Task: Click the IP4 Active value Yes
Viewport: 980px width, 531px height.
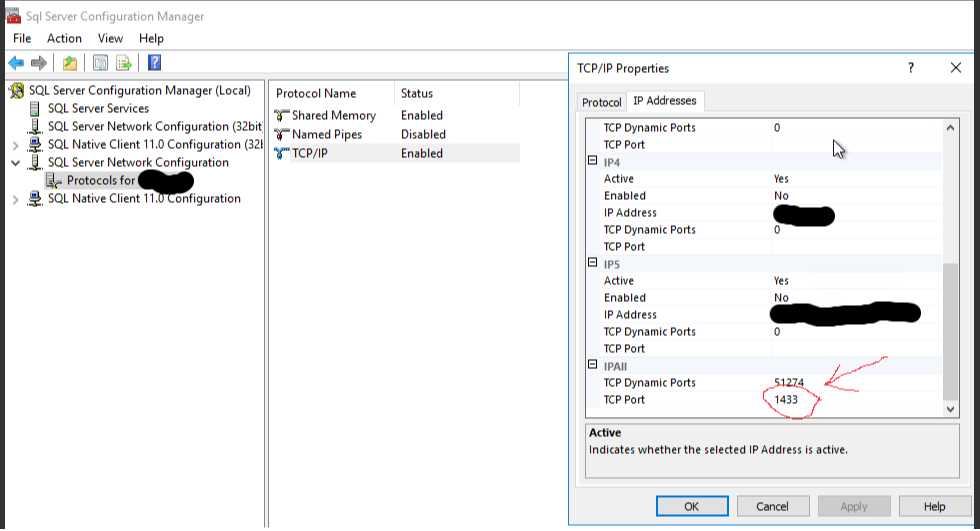Action: point(781,179)
